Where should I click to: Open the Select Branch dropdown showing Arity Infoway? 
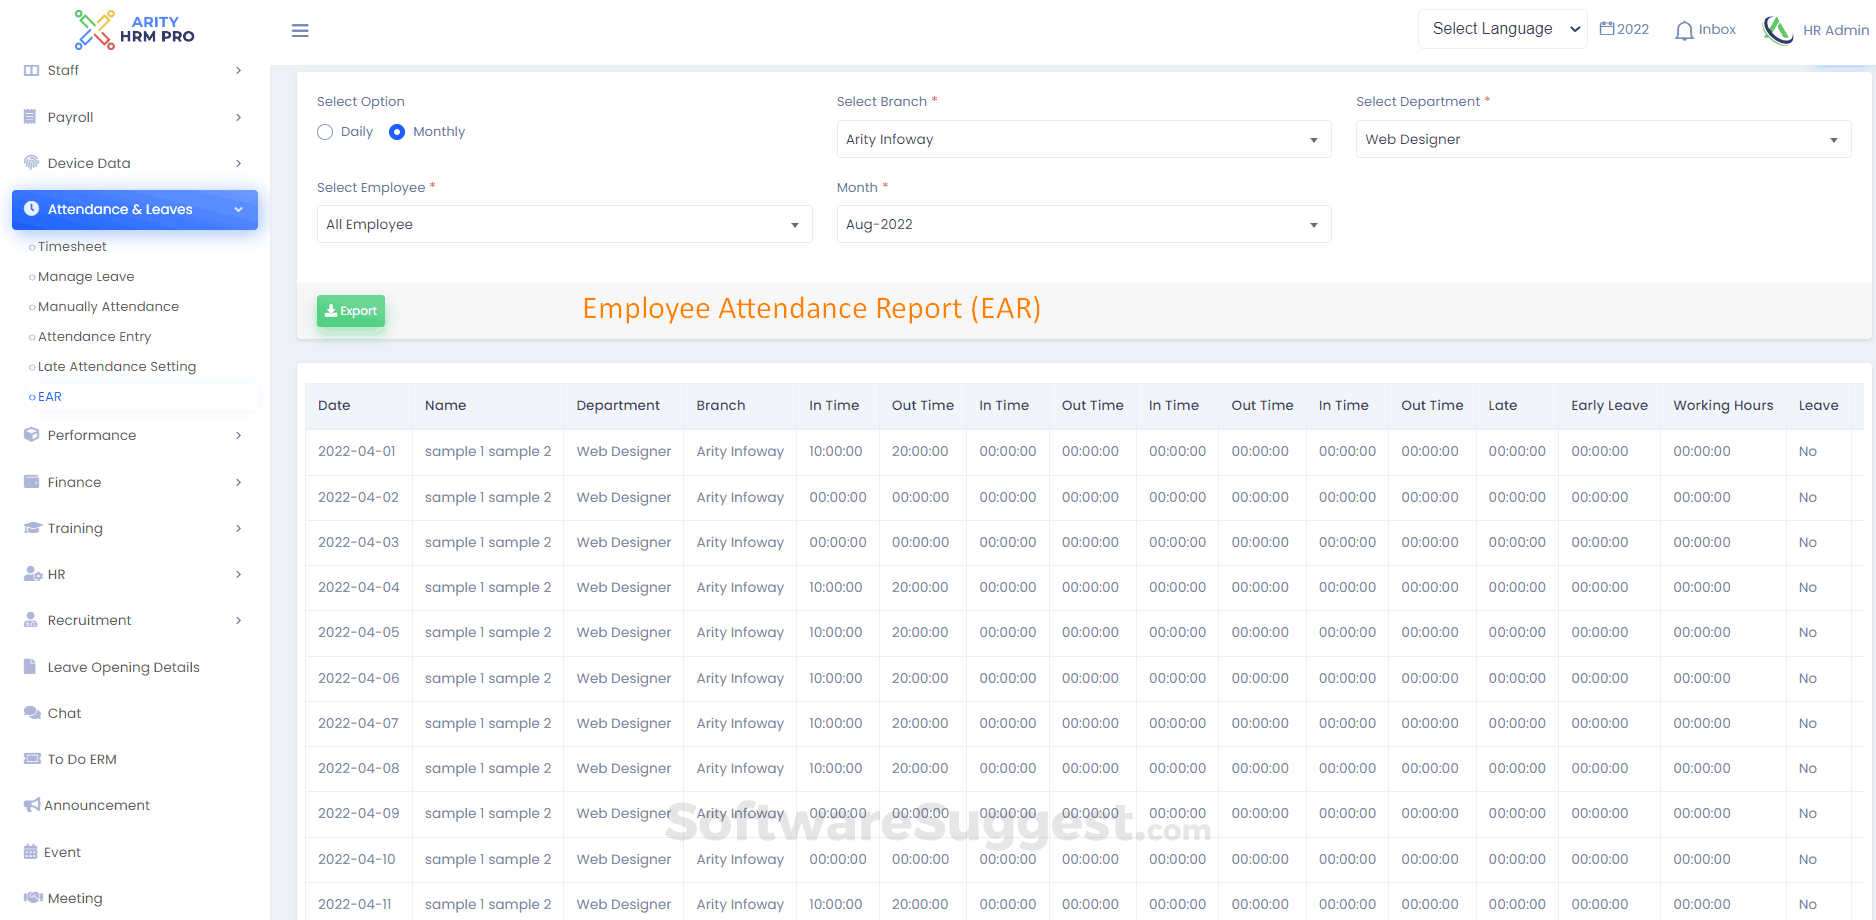pyautogui.click(x=1084, y=139)
